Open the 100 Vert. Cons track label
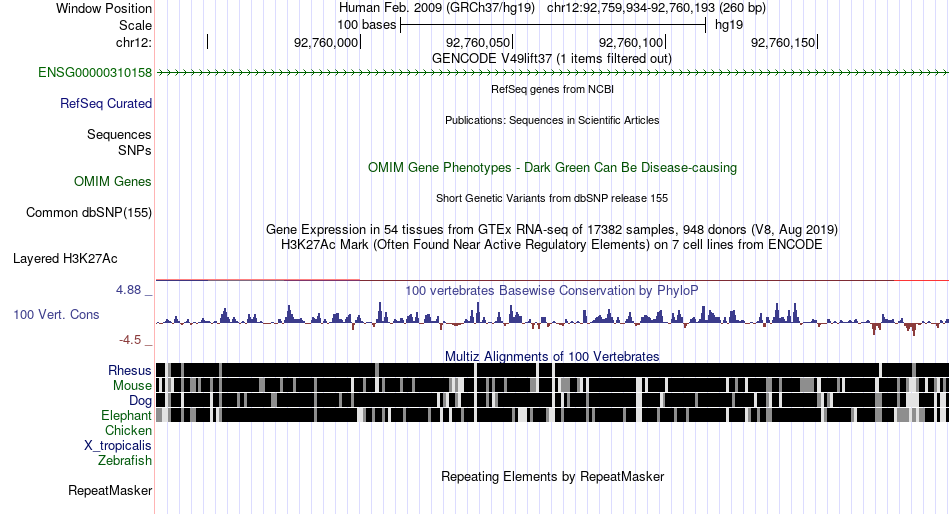Screen dimensions: 950x514 [x=56, y=315]
